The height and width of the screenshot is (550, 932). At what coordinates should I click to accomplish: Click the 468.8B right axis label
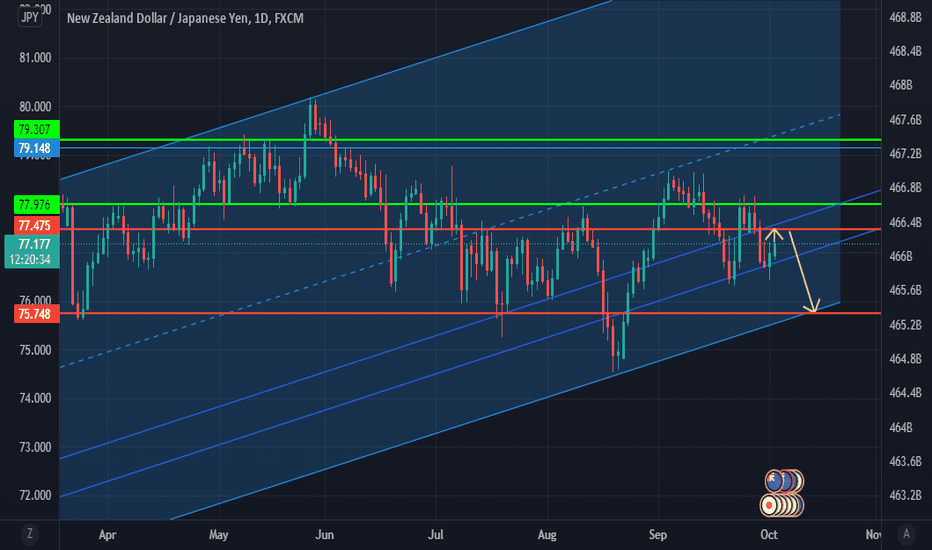905,17
